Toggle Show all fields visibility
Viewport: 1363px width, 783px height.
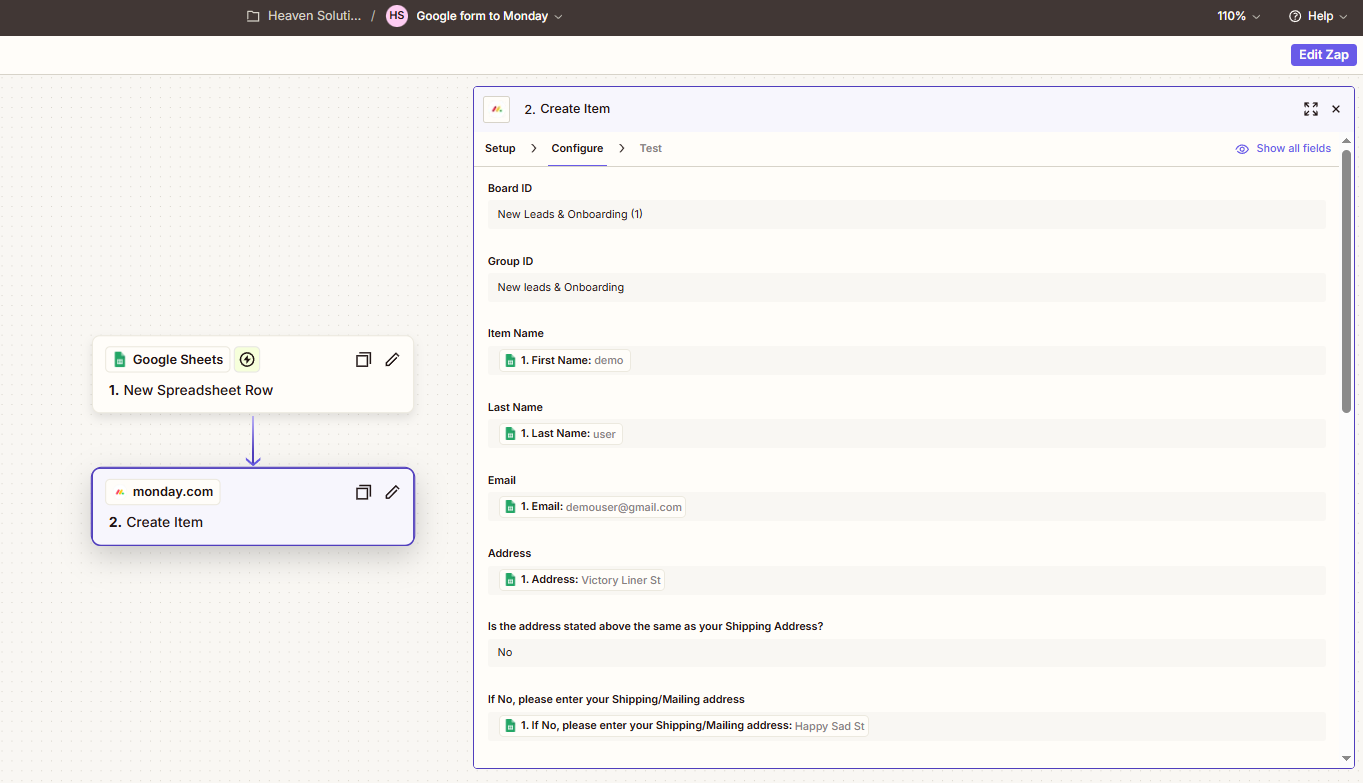pyautogui.click(x=1284, y=148)
